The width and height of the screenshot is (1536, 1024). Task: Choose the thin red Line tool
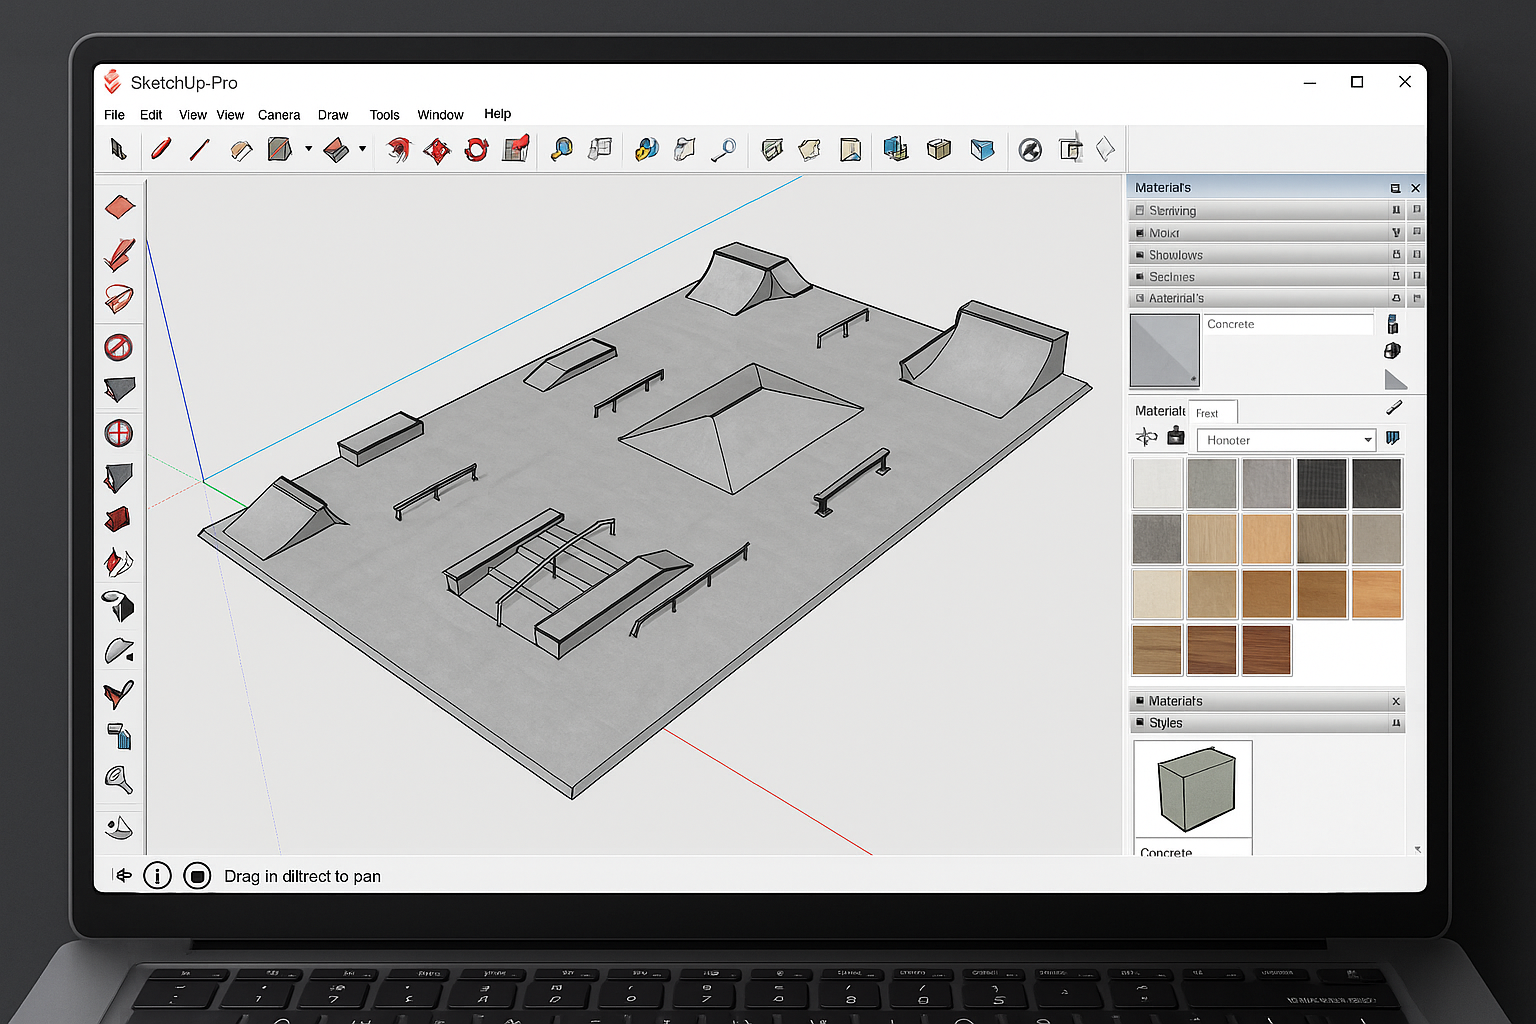(199, 149)
